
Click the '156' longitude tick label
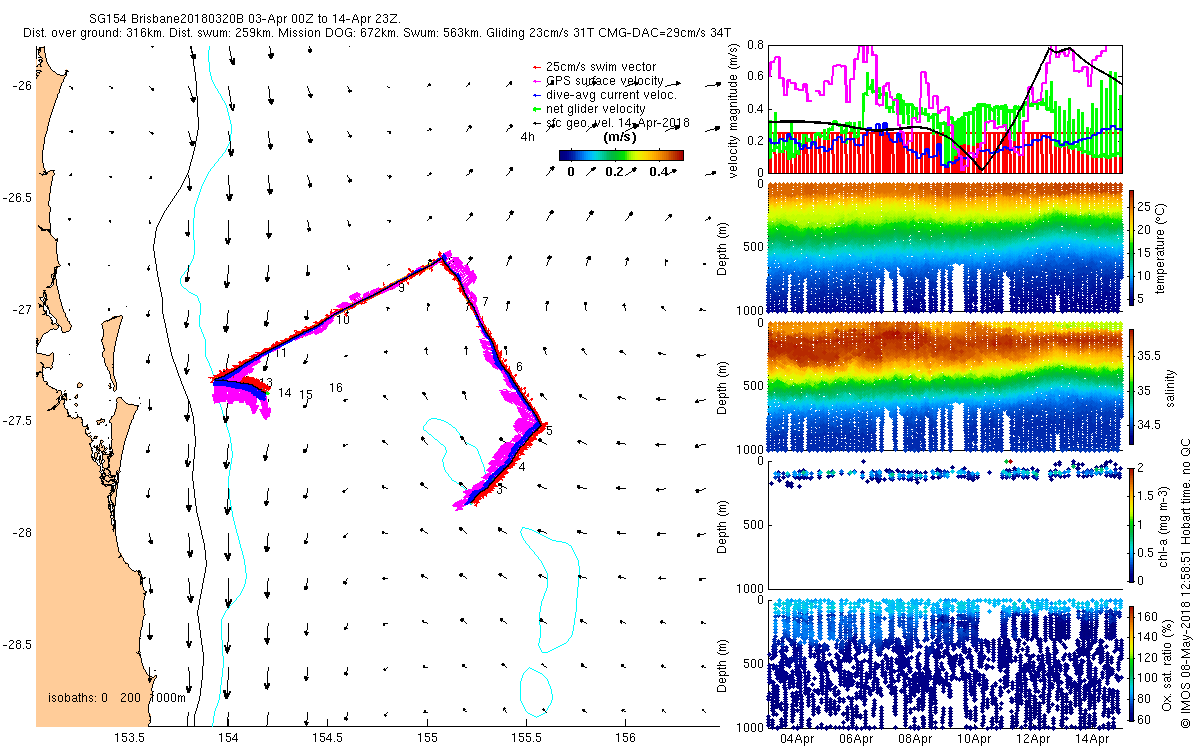(x=624, y=739)
